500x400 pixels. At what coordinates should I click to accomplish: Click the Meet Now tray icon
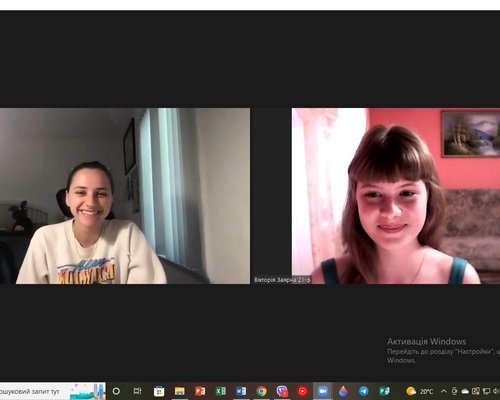pos(454,391)
